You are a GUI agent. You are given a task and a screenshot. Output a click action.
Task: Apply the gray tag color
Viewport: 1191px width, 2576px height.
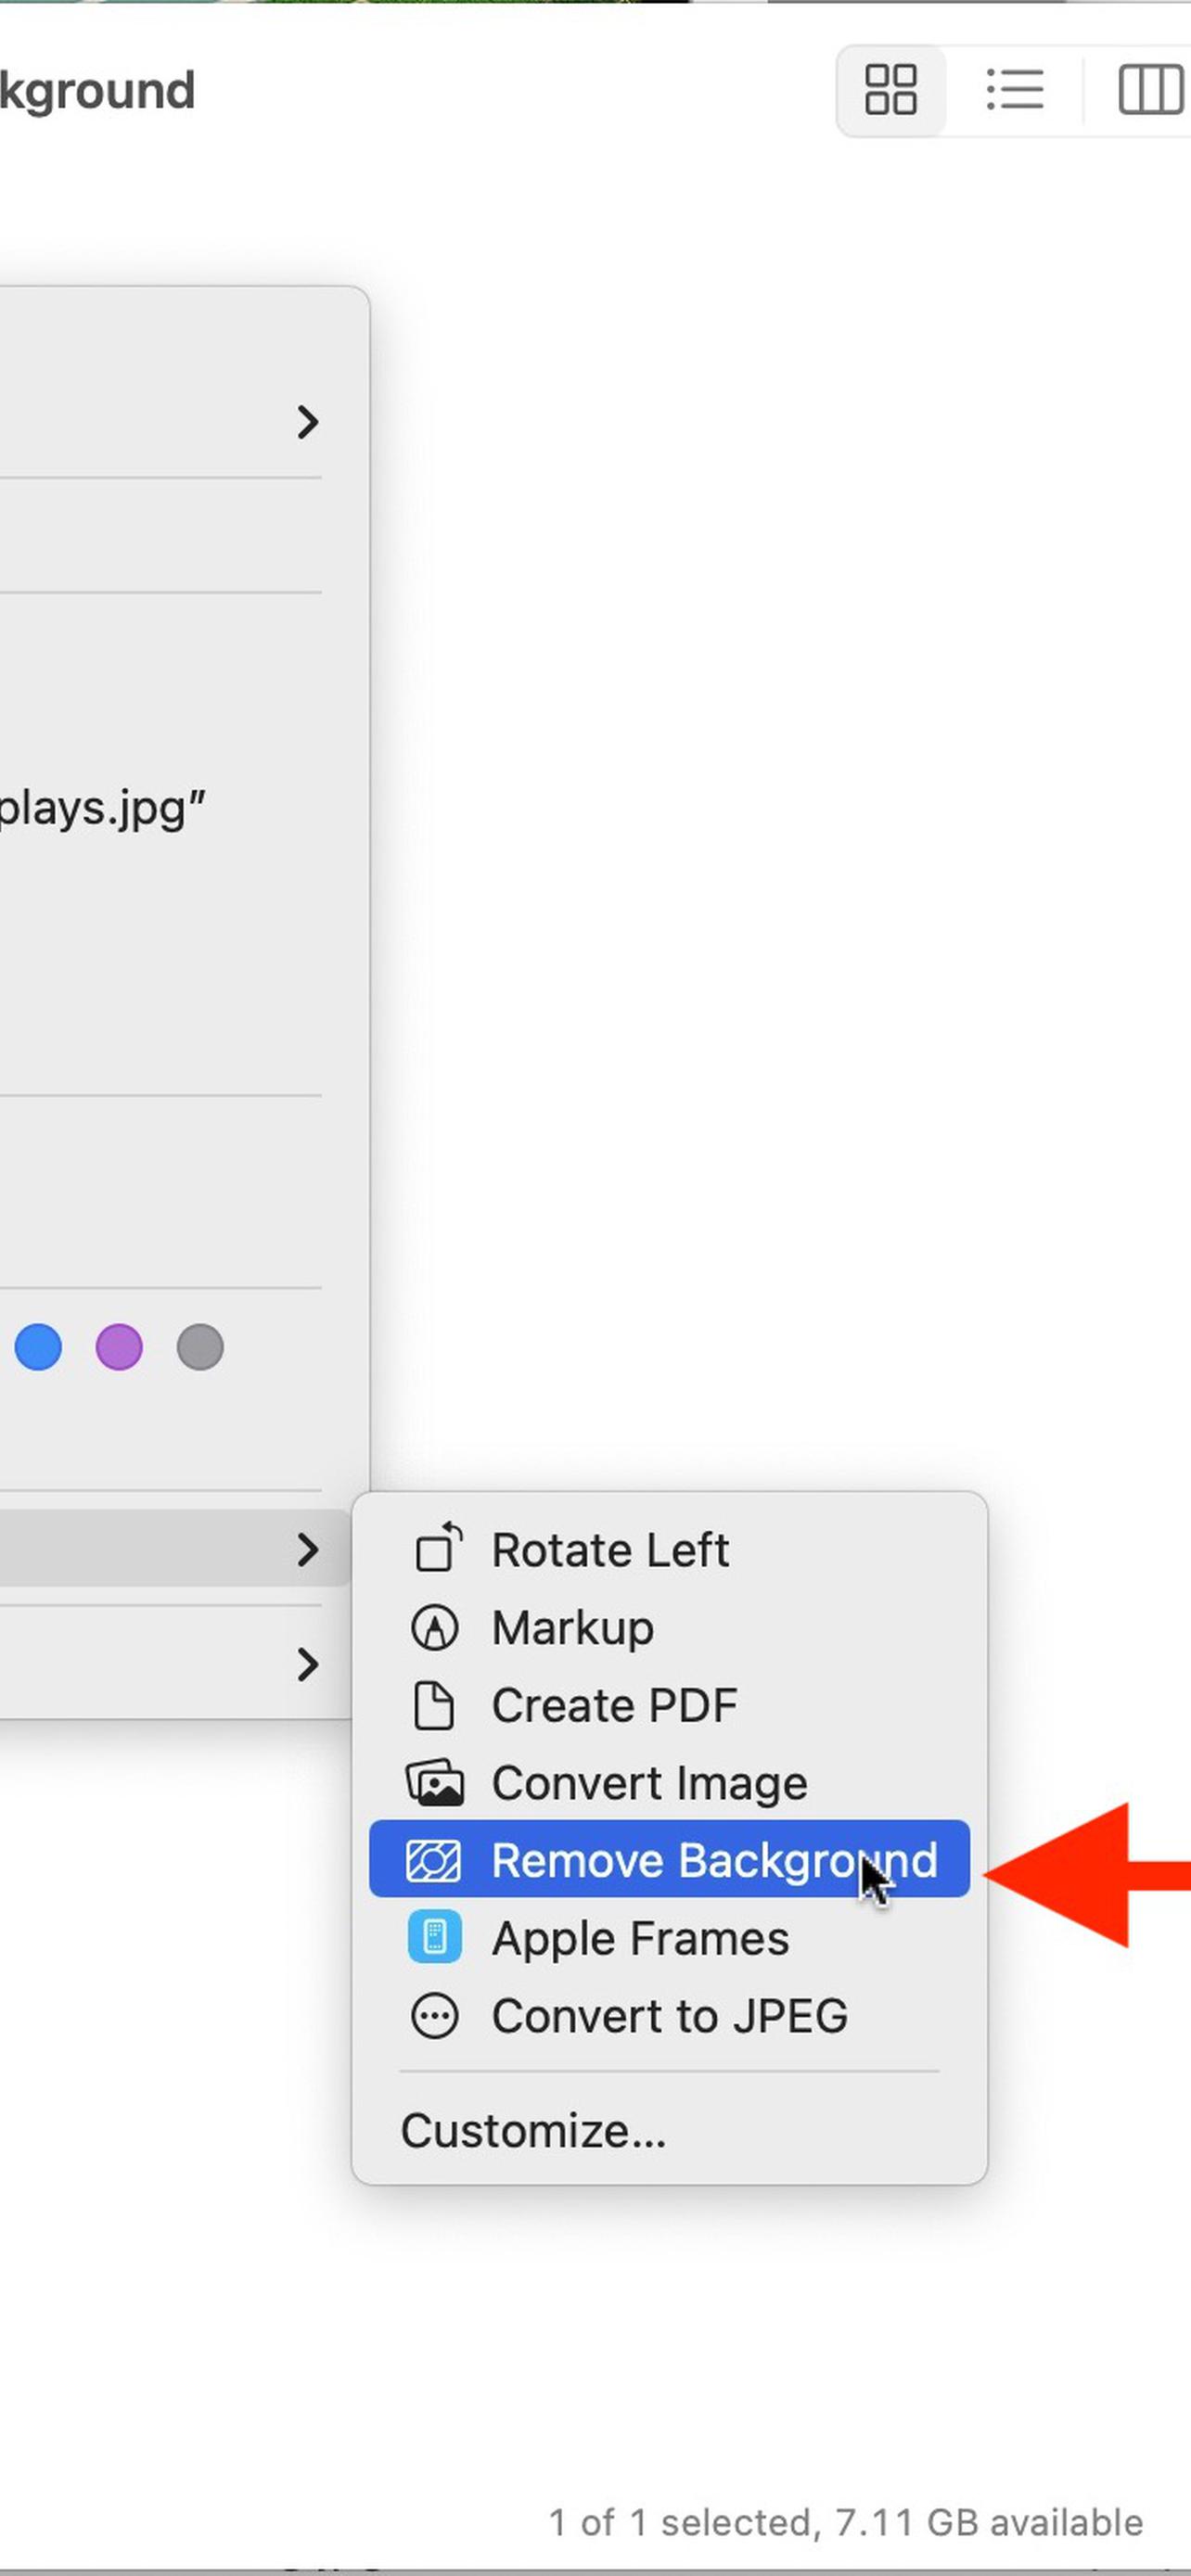tap(200, 1347)
